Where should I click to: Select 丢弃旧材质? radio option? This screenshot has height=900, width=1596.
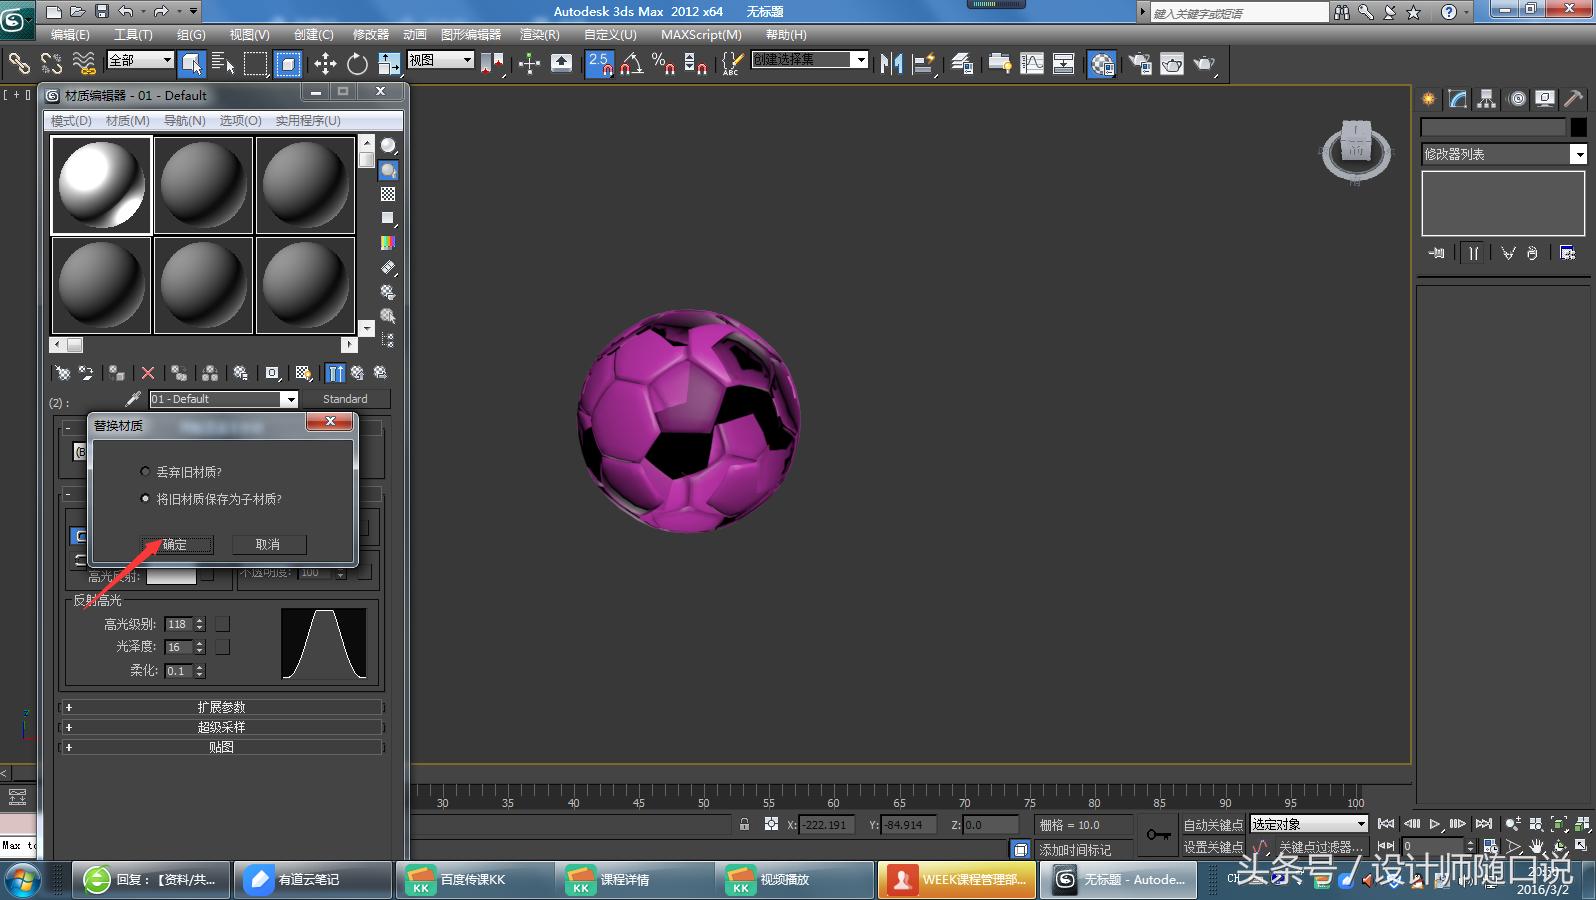[x=145, y=472]
